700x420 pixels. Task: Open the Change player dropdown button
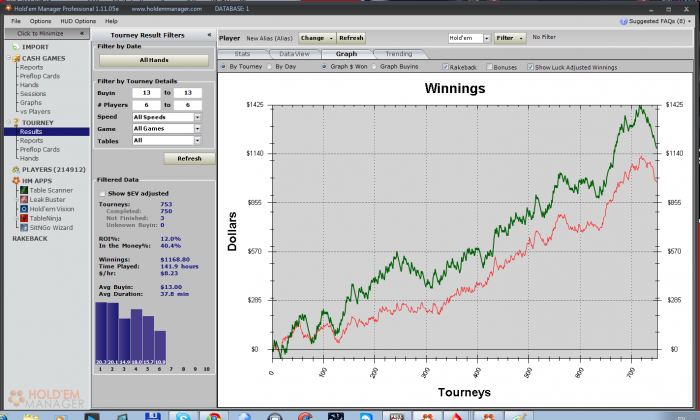click(317, 38)
